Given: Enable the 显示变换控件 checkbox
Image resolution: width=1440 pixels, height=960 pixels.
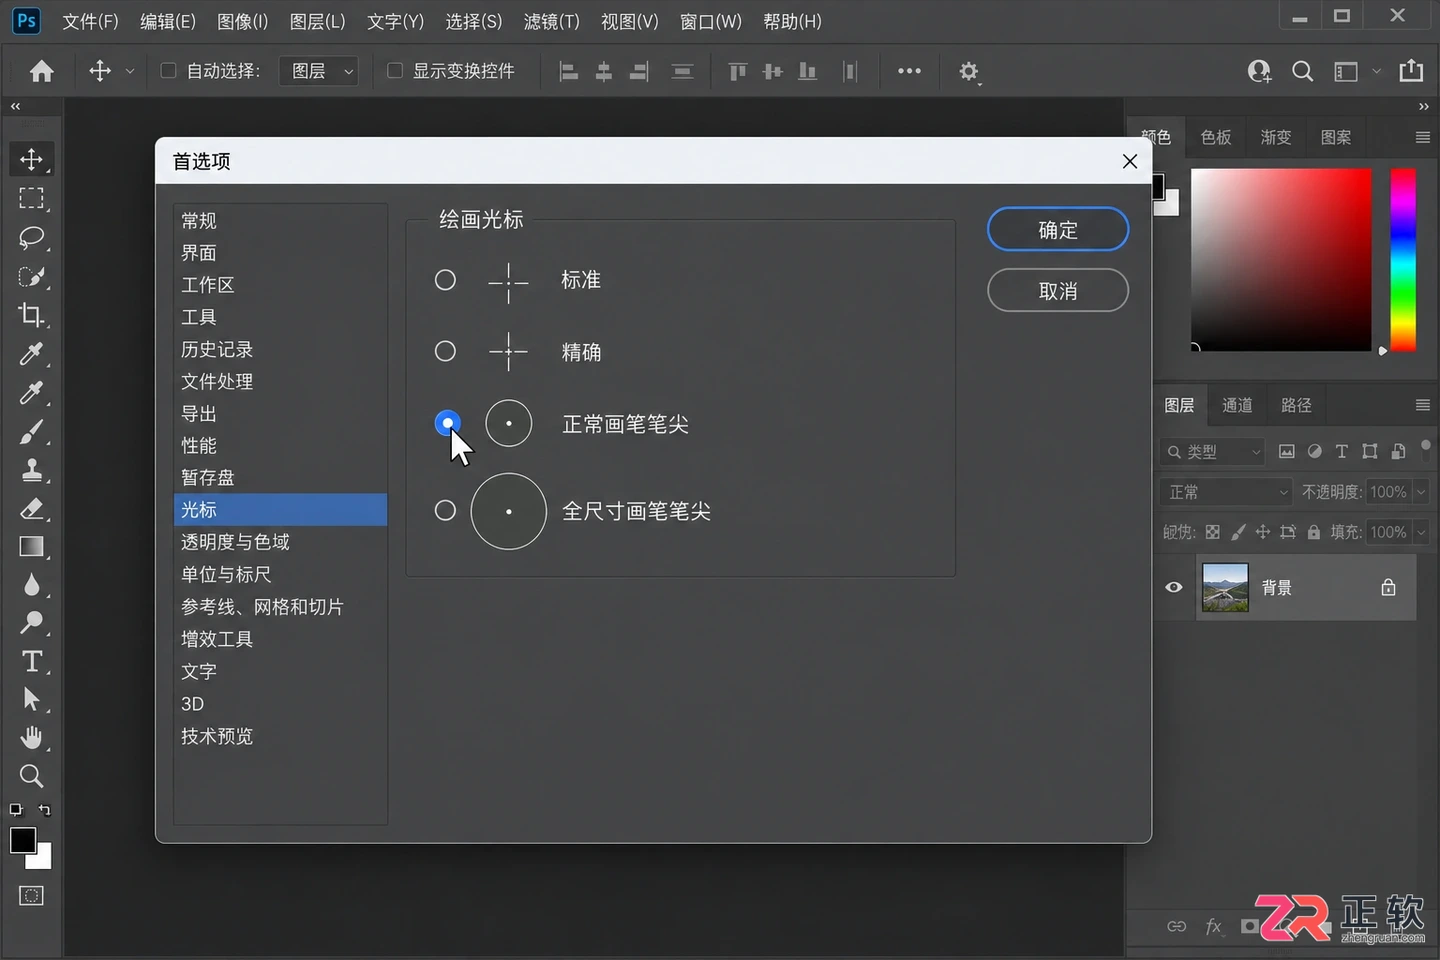Looking at the screenshot, I should point(395,70).
